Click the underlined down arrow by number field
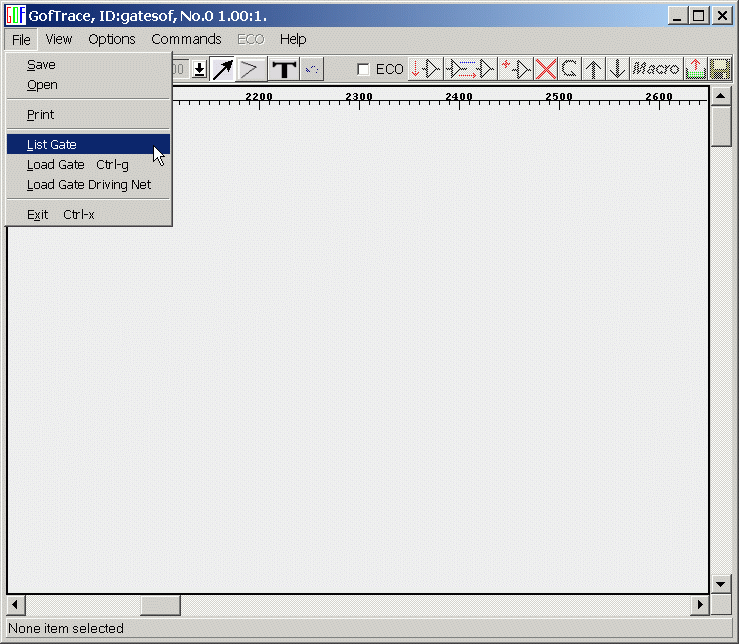 coord(199,69)
